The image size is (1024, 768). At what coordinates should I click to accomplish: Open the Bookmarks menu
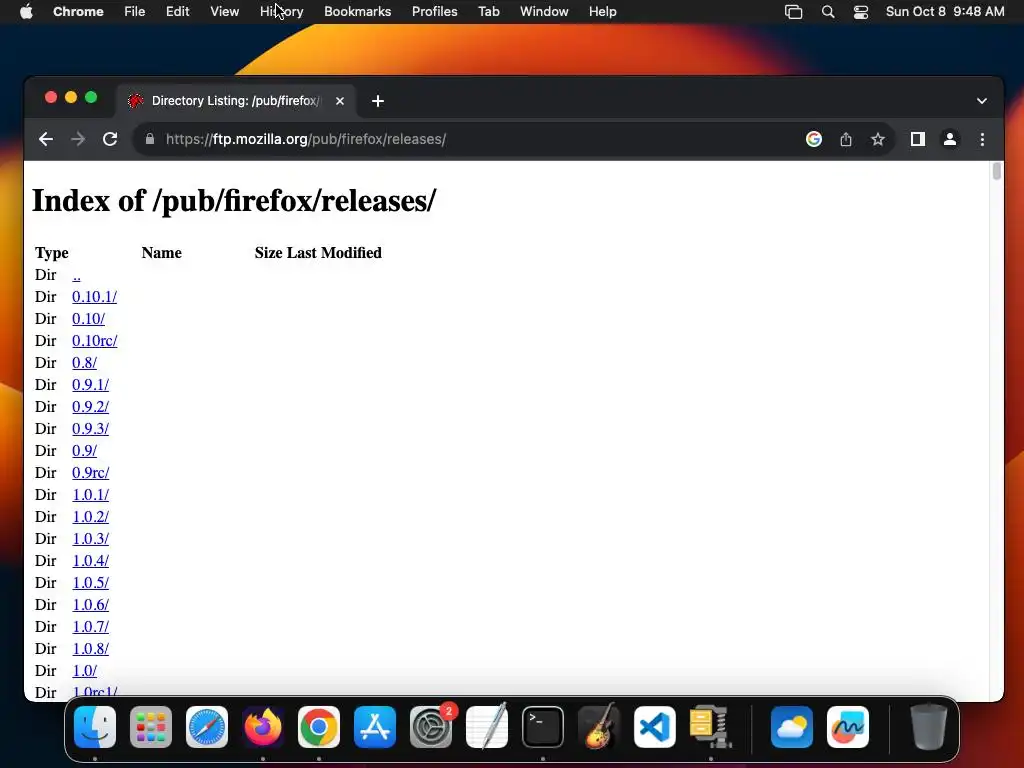357,12
